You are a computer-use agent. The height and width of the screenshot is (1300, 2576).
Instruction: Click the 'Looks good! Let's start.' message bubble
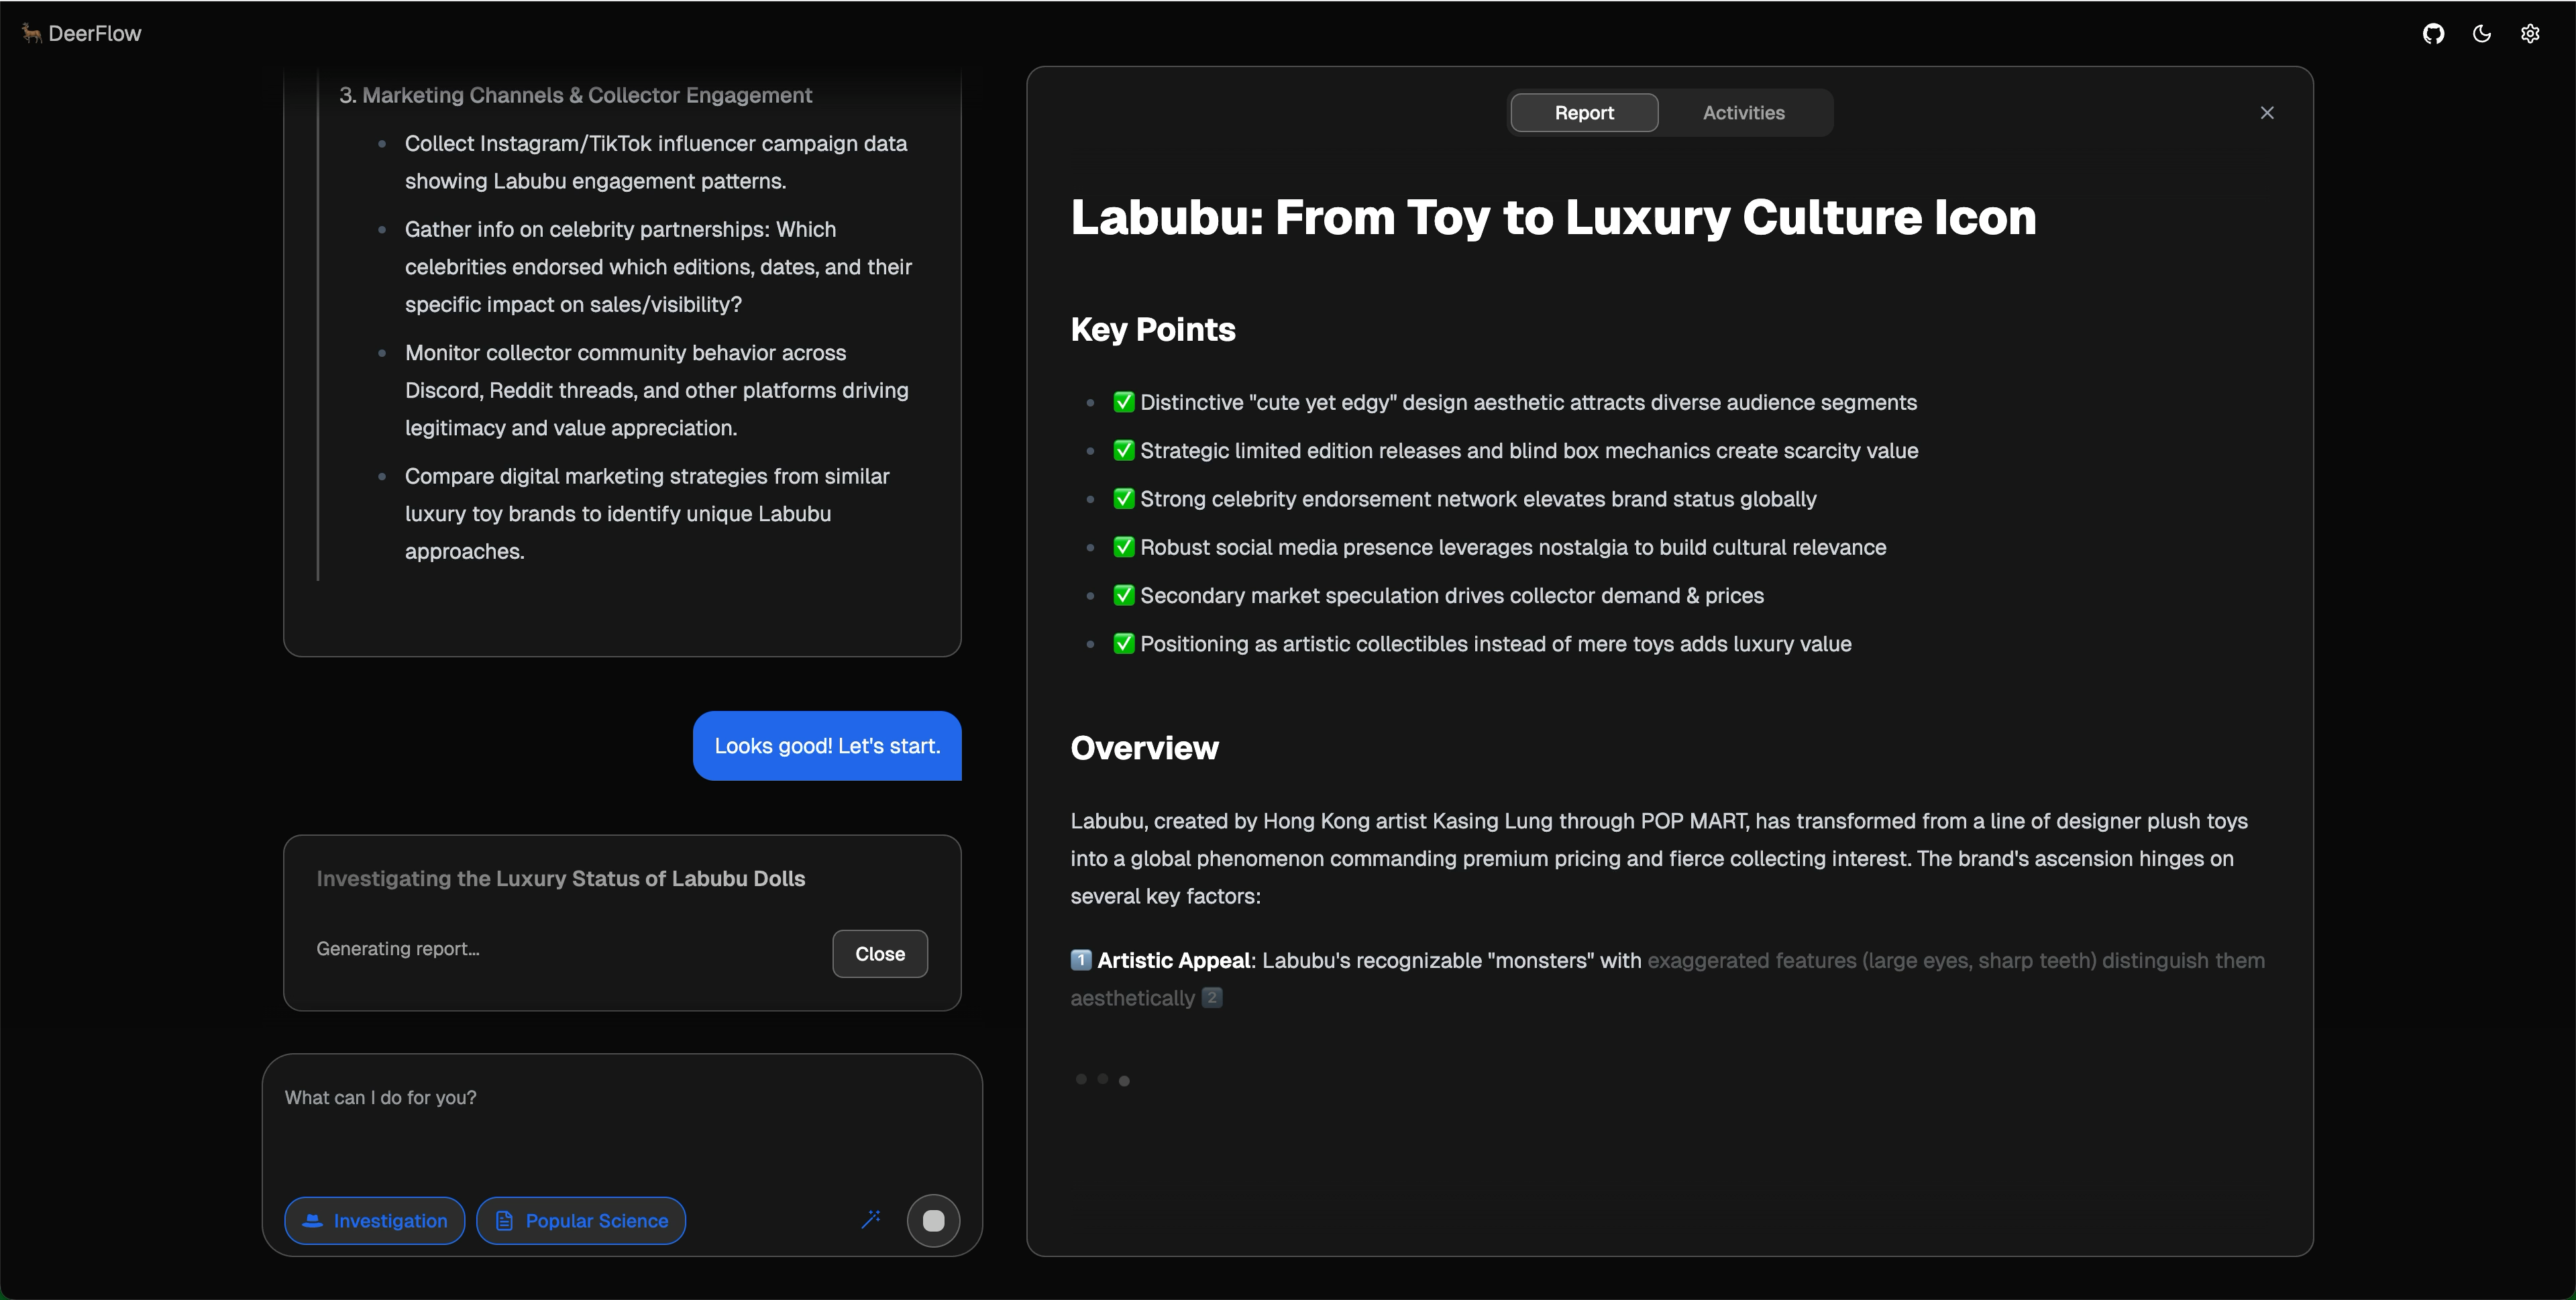pos(827,746)
